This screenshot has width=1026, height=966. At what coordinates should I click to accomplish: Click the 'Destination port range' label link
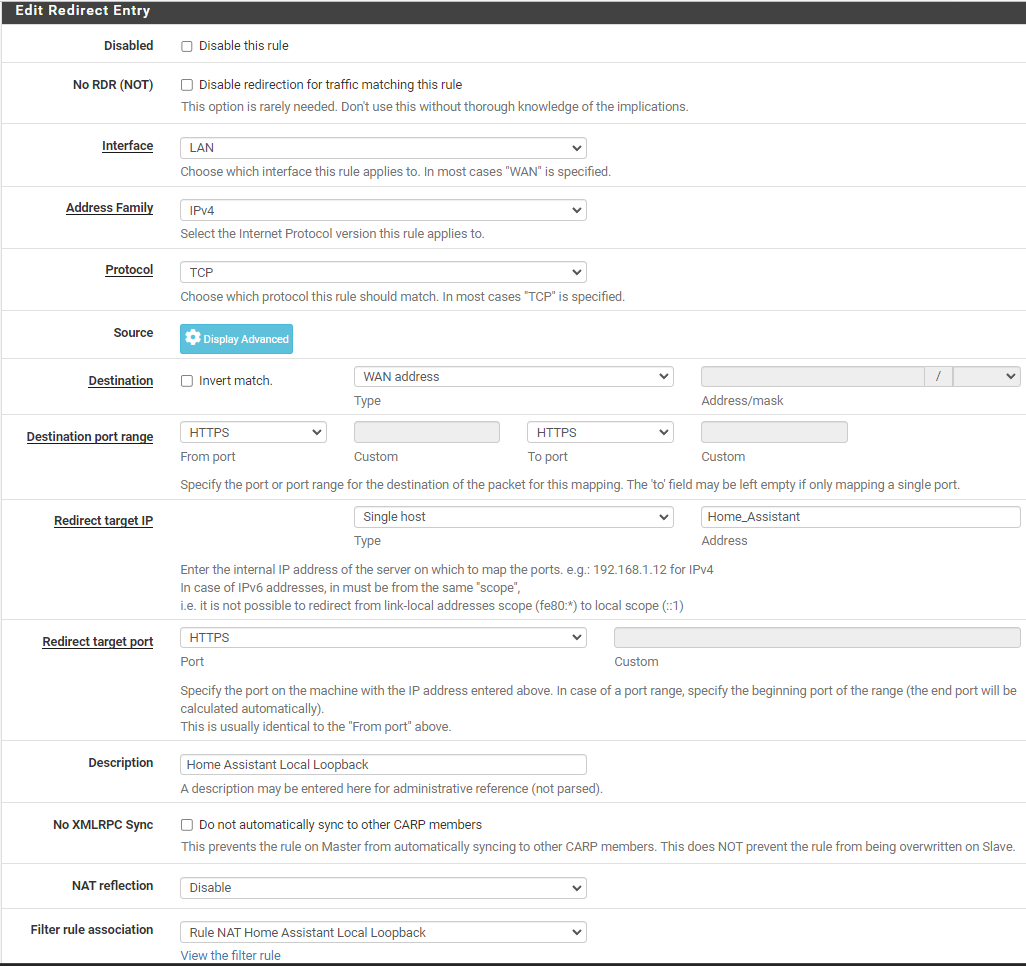click(x=90, y=437)
